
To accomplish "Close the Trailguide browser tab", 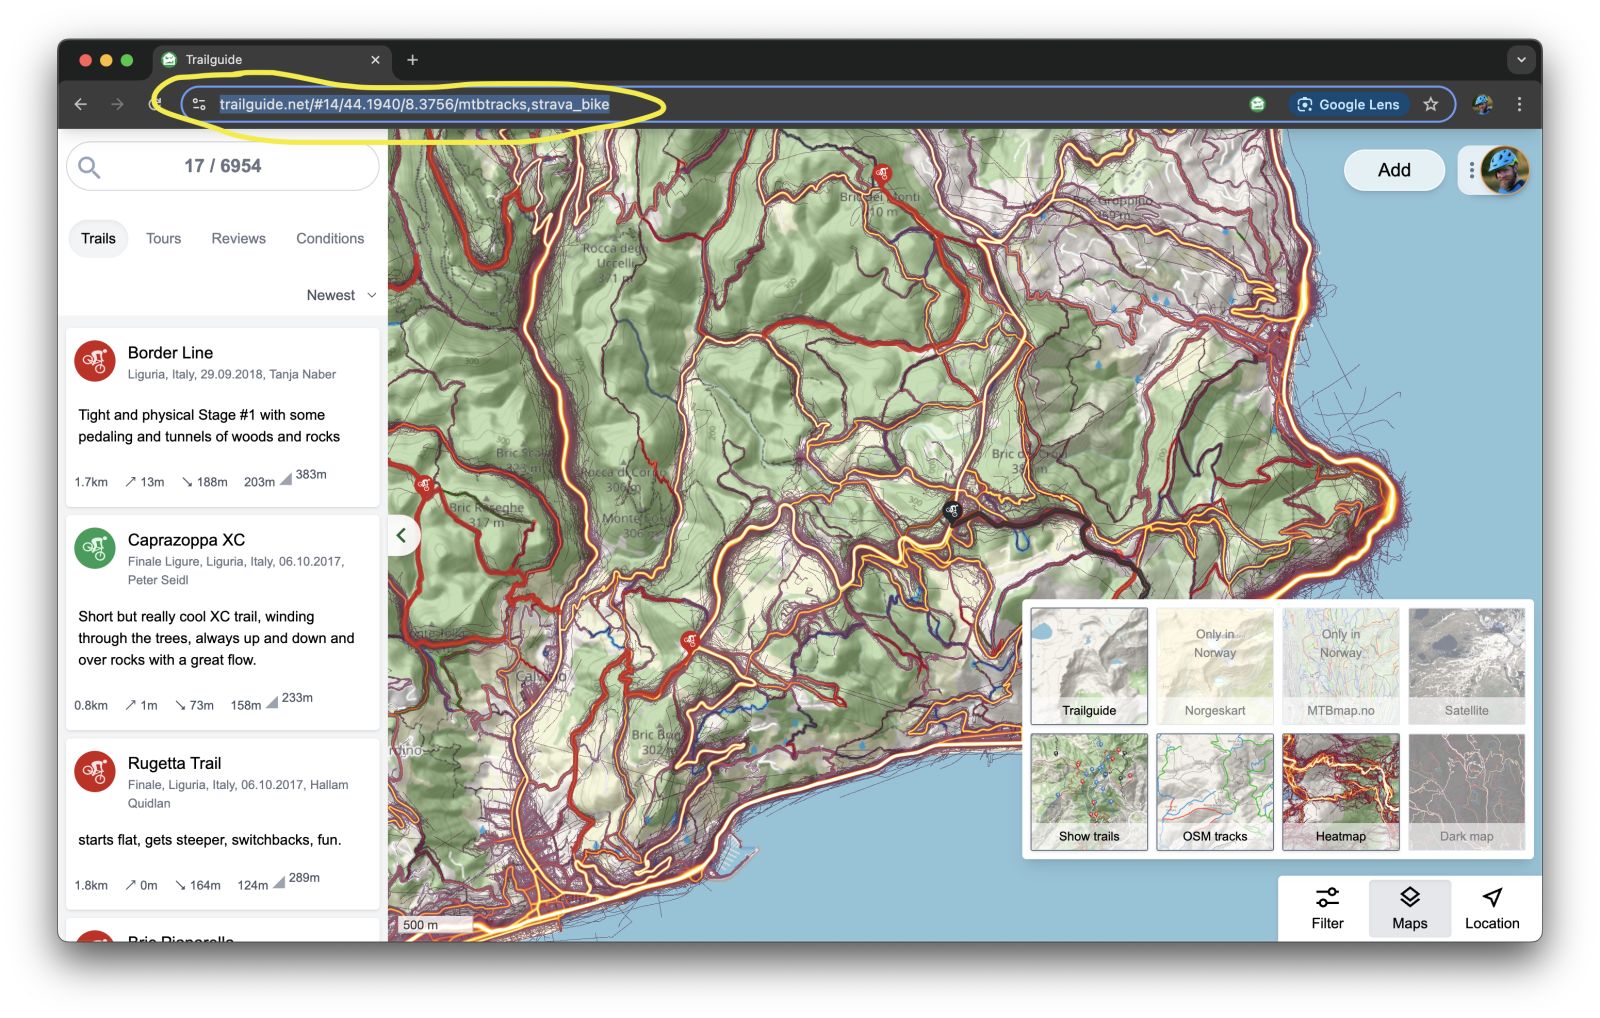I will (x=375, y=60).
